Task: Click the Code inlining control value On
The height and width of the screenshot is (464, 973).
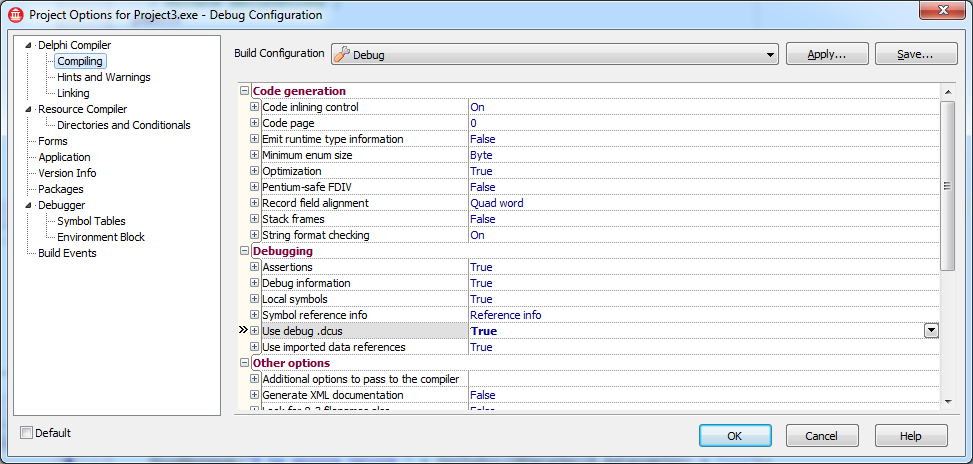Action: [477, 107]
